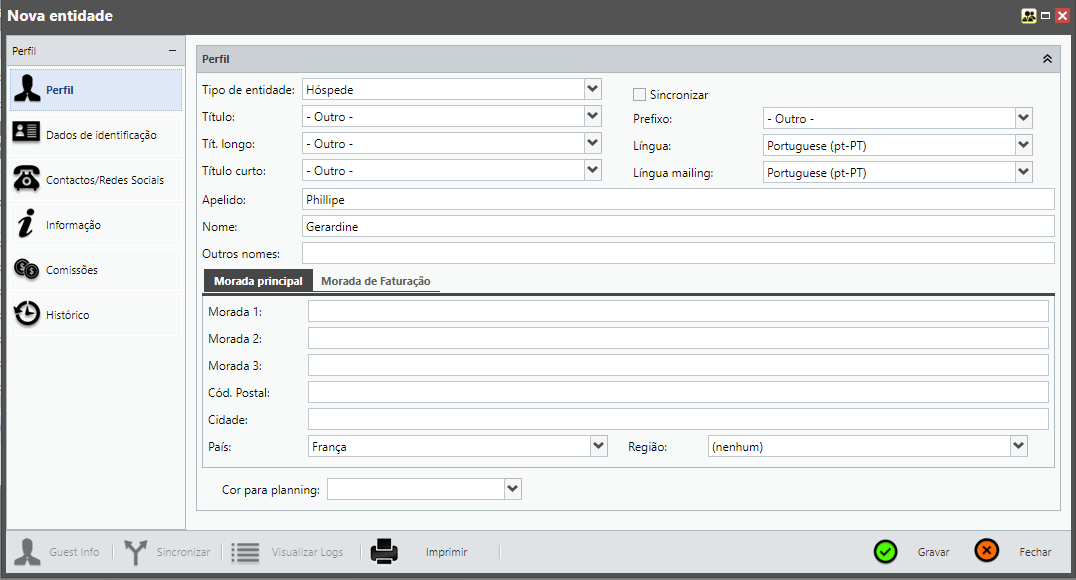Click the Perfil person icon in sidebar
The width and height of the screenshot is (1076, 580).
(x=27, y=90)
